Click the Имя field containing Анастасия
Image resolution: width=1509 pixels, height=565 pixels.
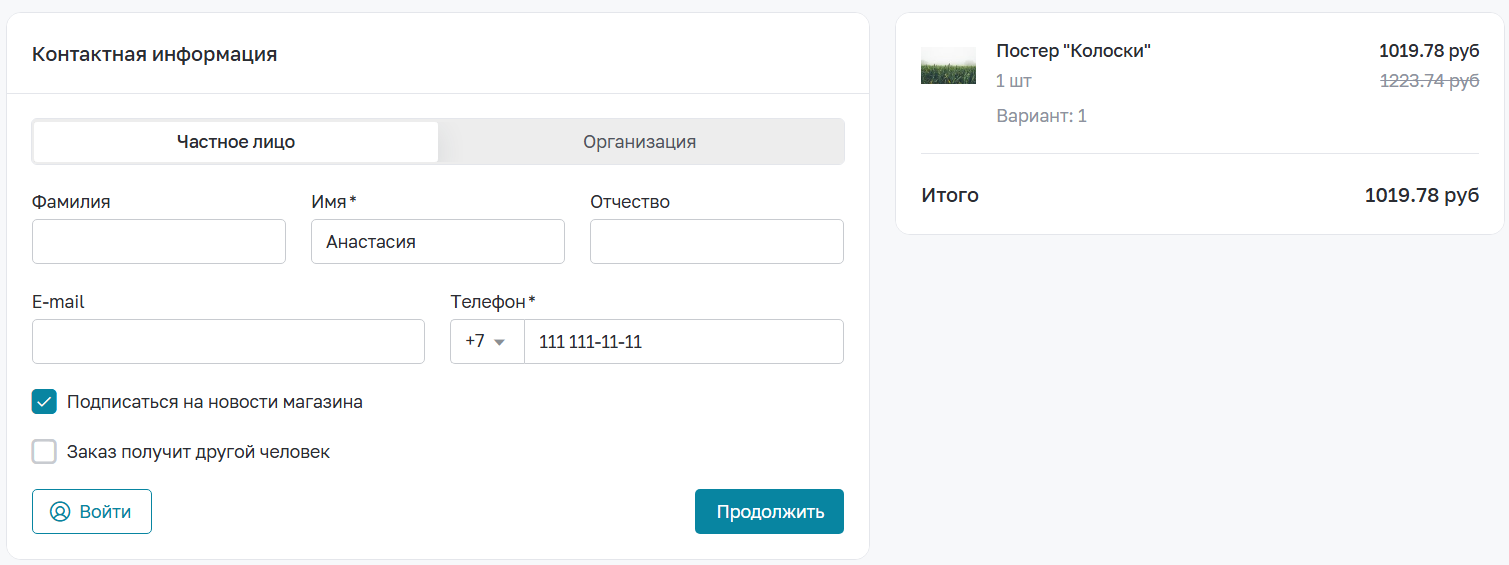click(x=438, y=242)
